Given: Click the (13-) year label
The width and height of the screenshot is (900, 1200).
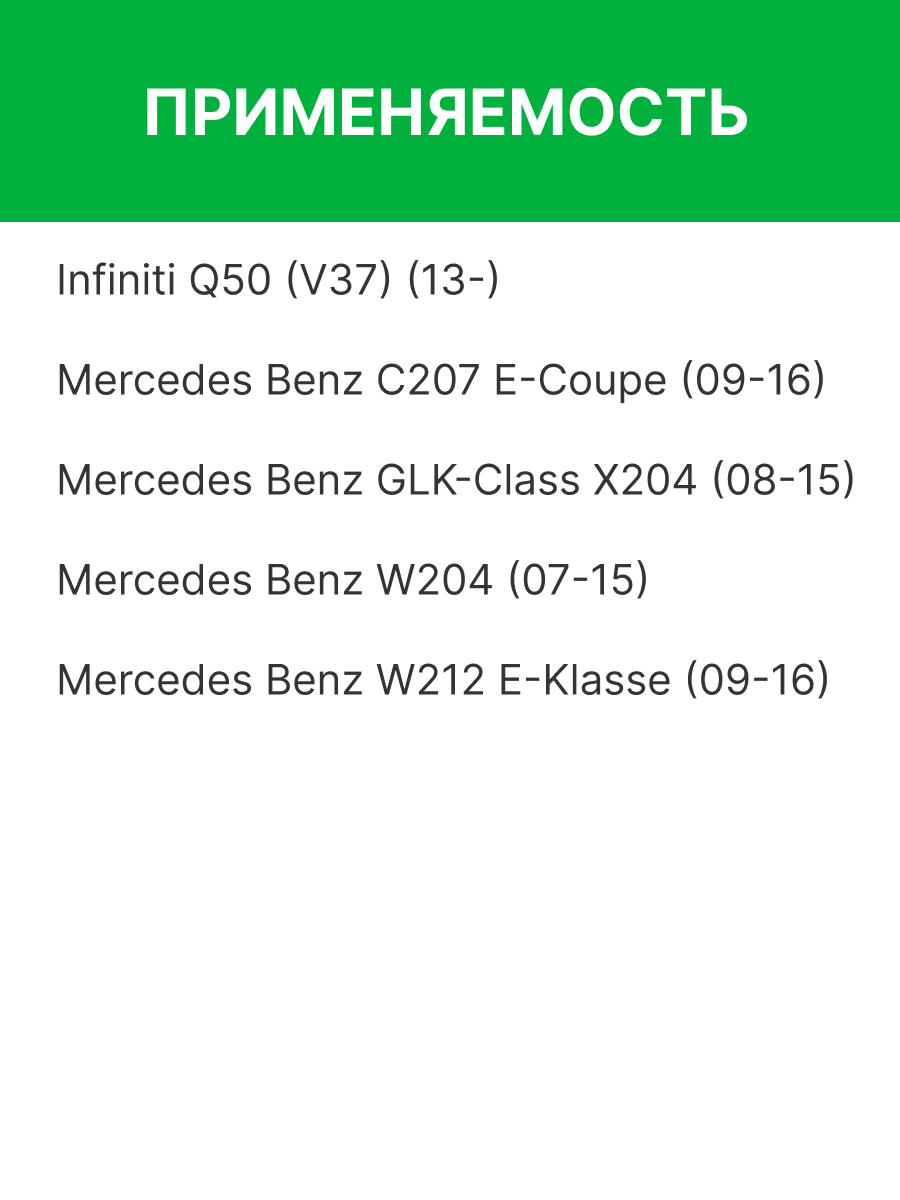Looking at the screenshot, I should pos(453,281).
